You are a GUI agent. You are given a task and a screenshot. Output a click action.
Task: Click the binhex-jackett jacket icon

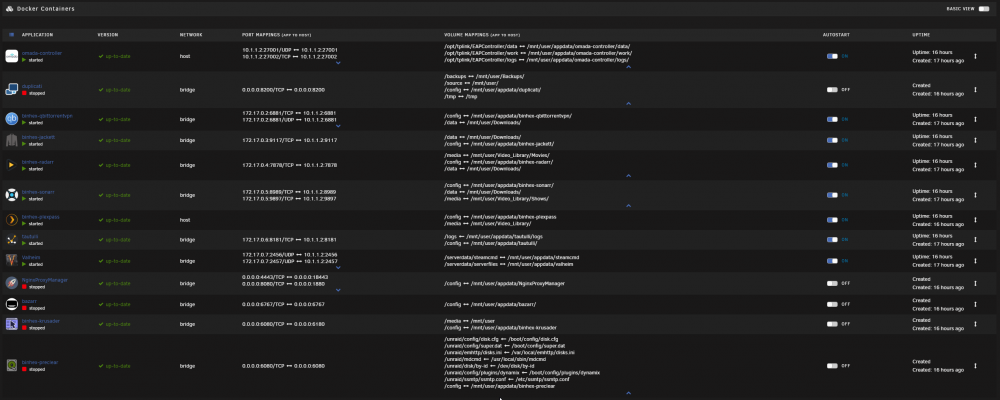(11, 140)
